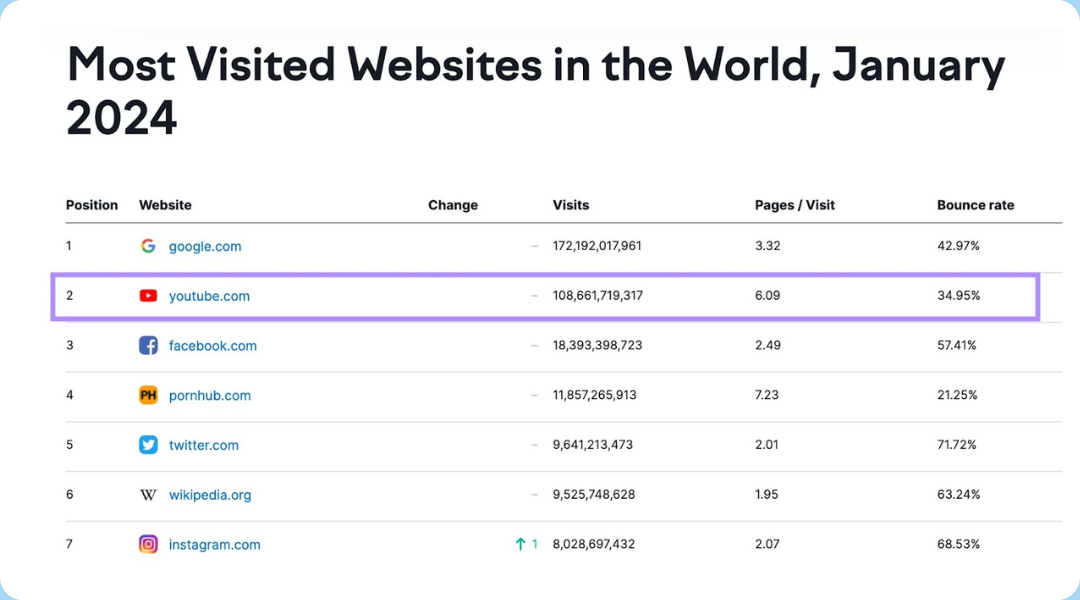Click the change value 1 for instagram.com
This screenshot has width=1080, height=600.
click(x=534, y=544)
